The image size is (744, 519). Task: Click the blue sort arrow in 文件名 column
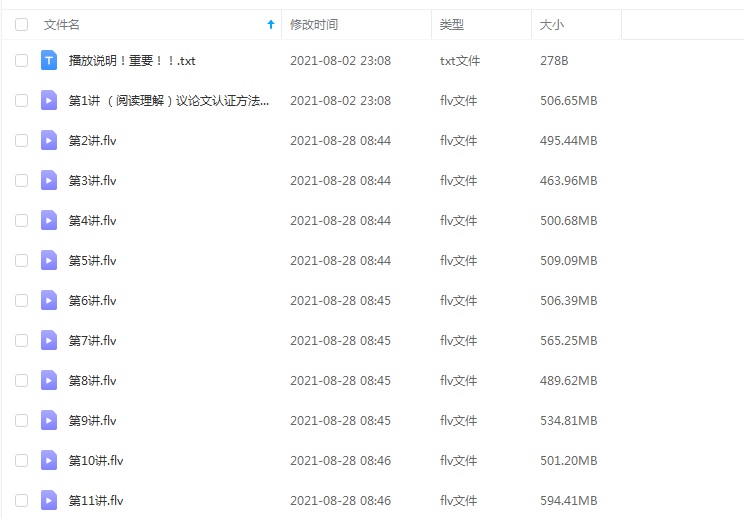[x=270, y=25]
